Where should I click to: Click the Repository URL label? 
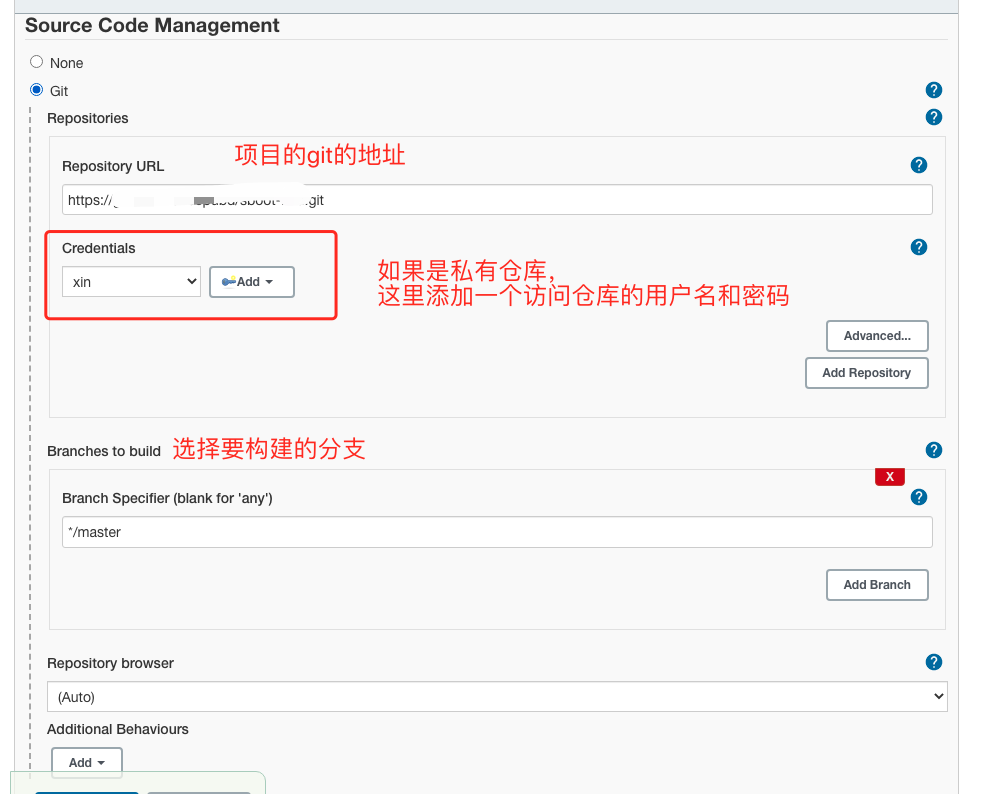(113, 166)
